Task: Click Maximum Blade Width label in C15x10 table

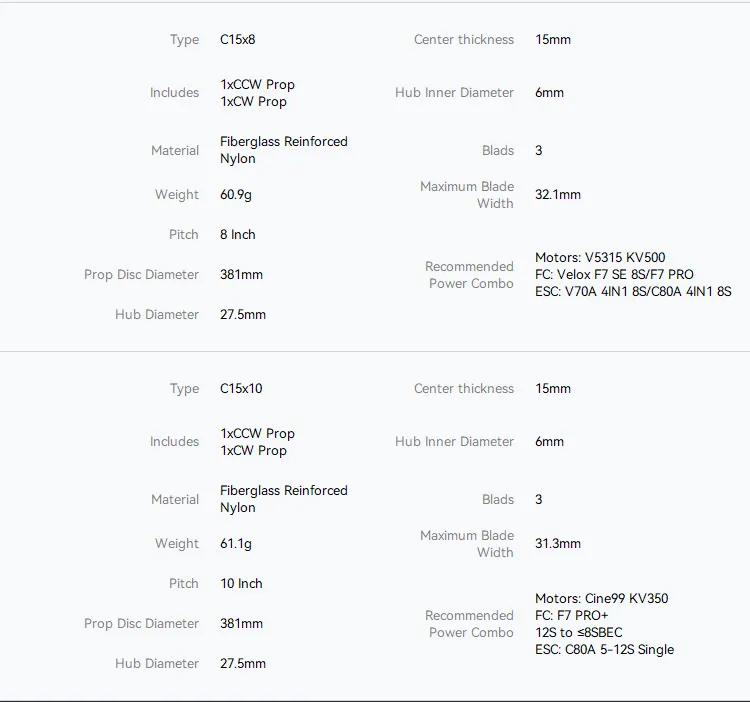Action: point(467,544)
